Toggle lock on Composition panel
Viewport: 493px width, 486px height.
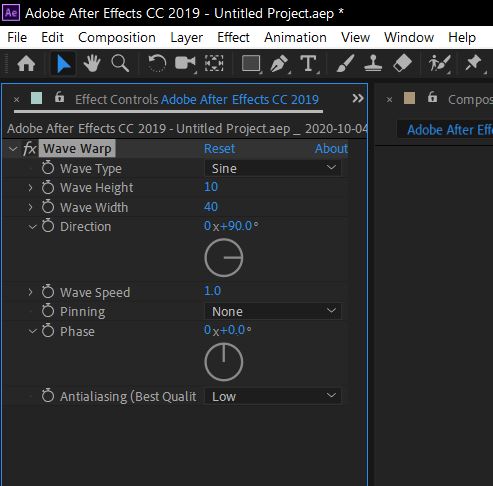[x=432, y=97]
